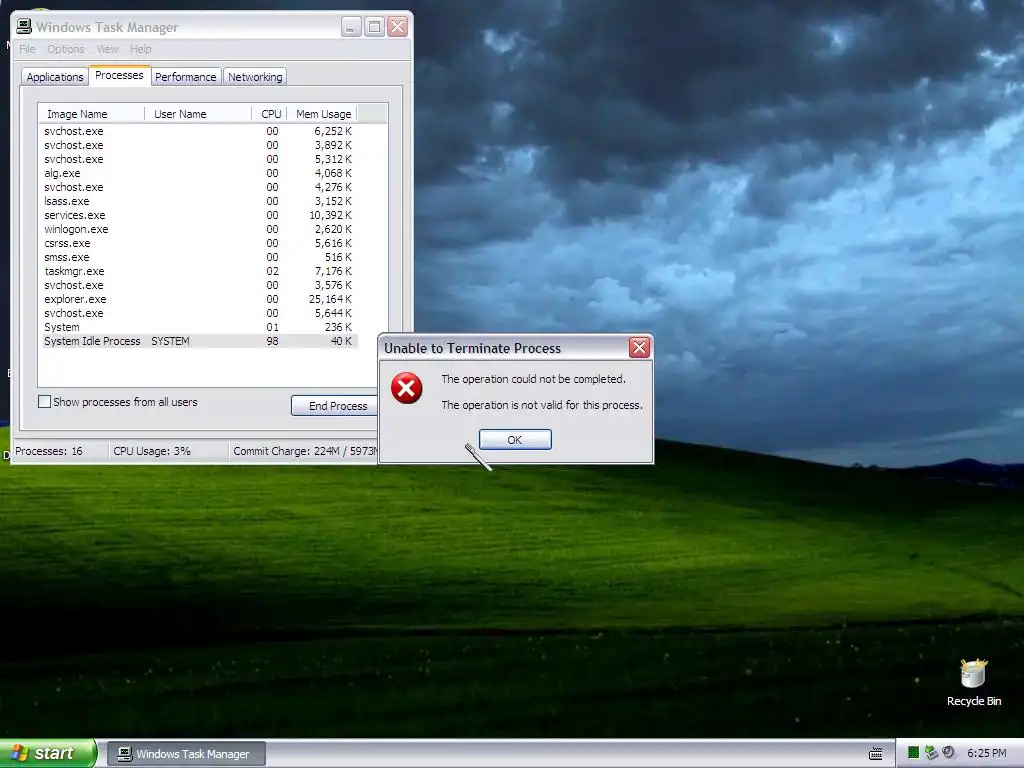This screenshot has height=768, width=1024.
Task: Select svchost.exe using 5,644 K memory
Action: tap(199, 313)
